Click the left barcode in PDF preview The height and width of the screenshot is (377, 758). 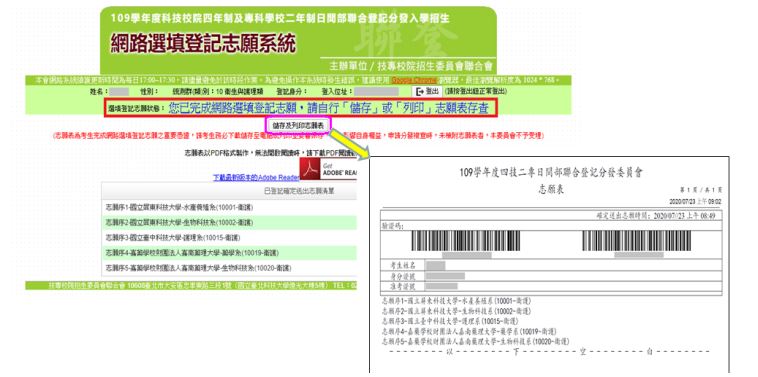point(466,241)
